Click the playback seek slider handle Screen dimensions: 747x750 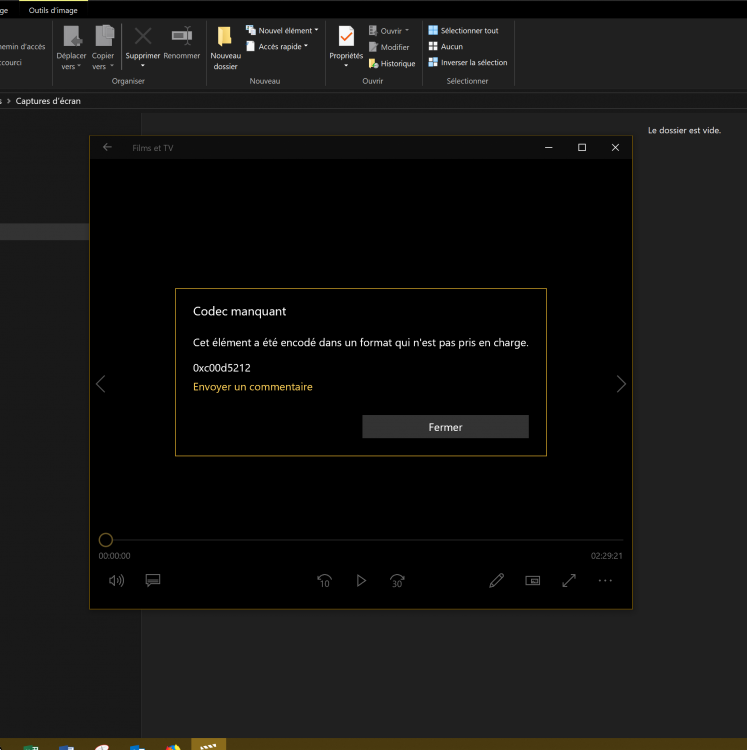click(106, 540)
